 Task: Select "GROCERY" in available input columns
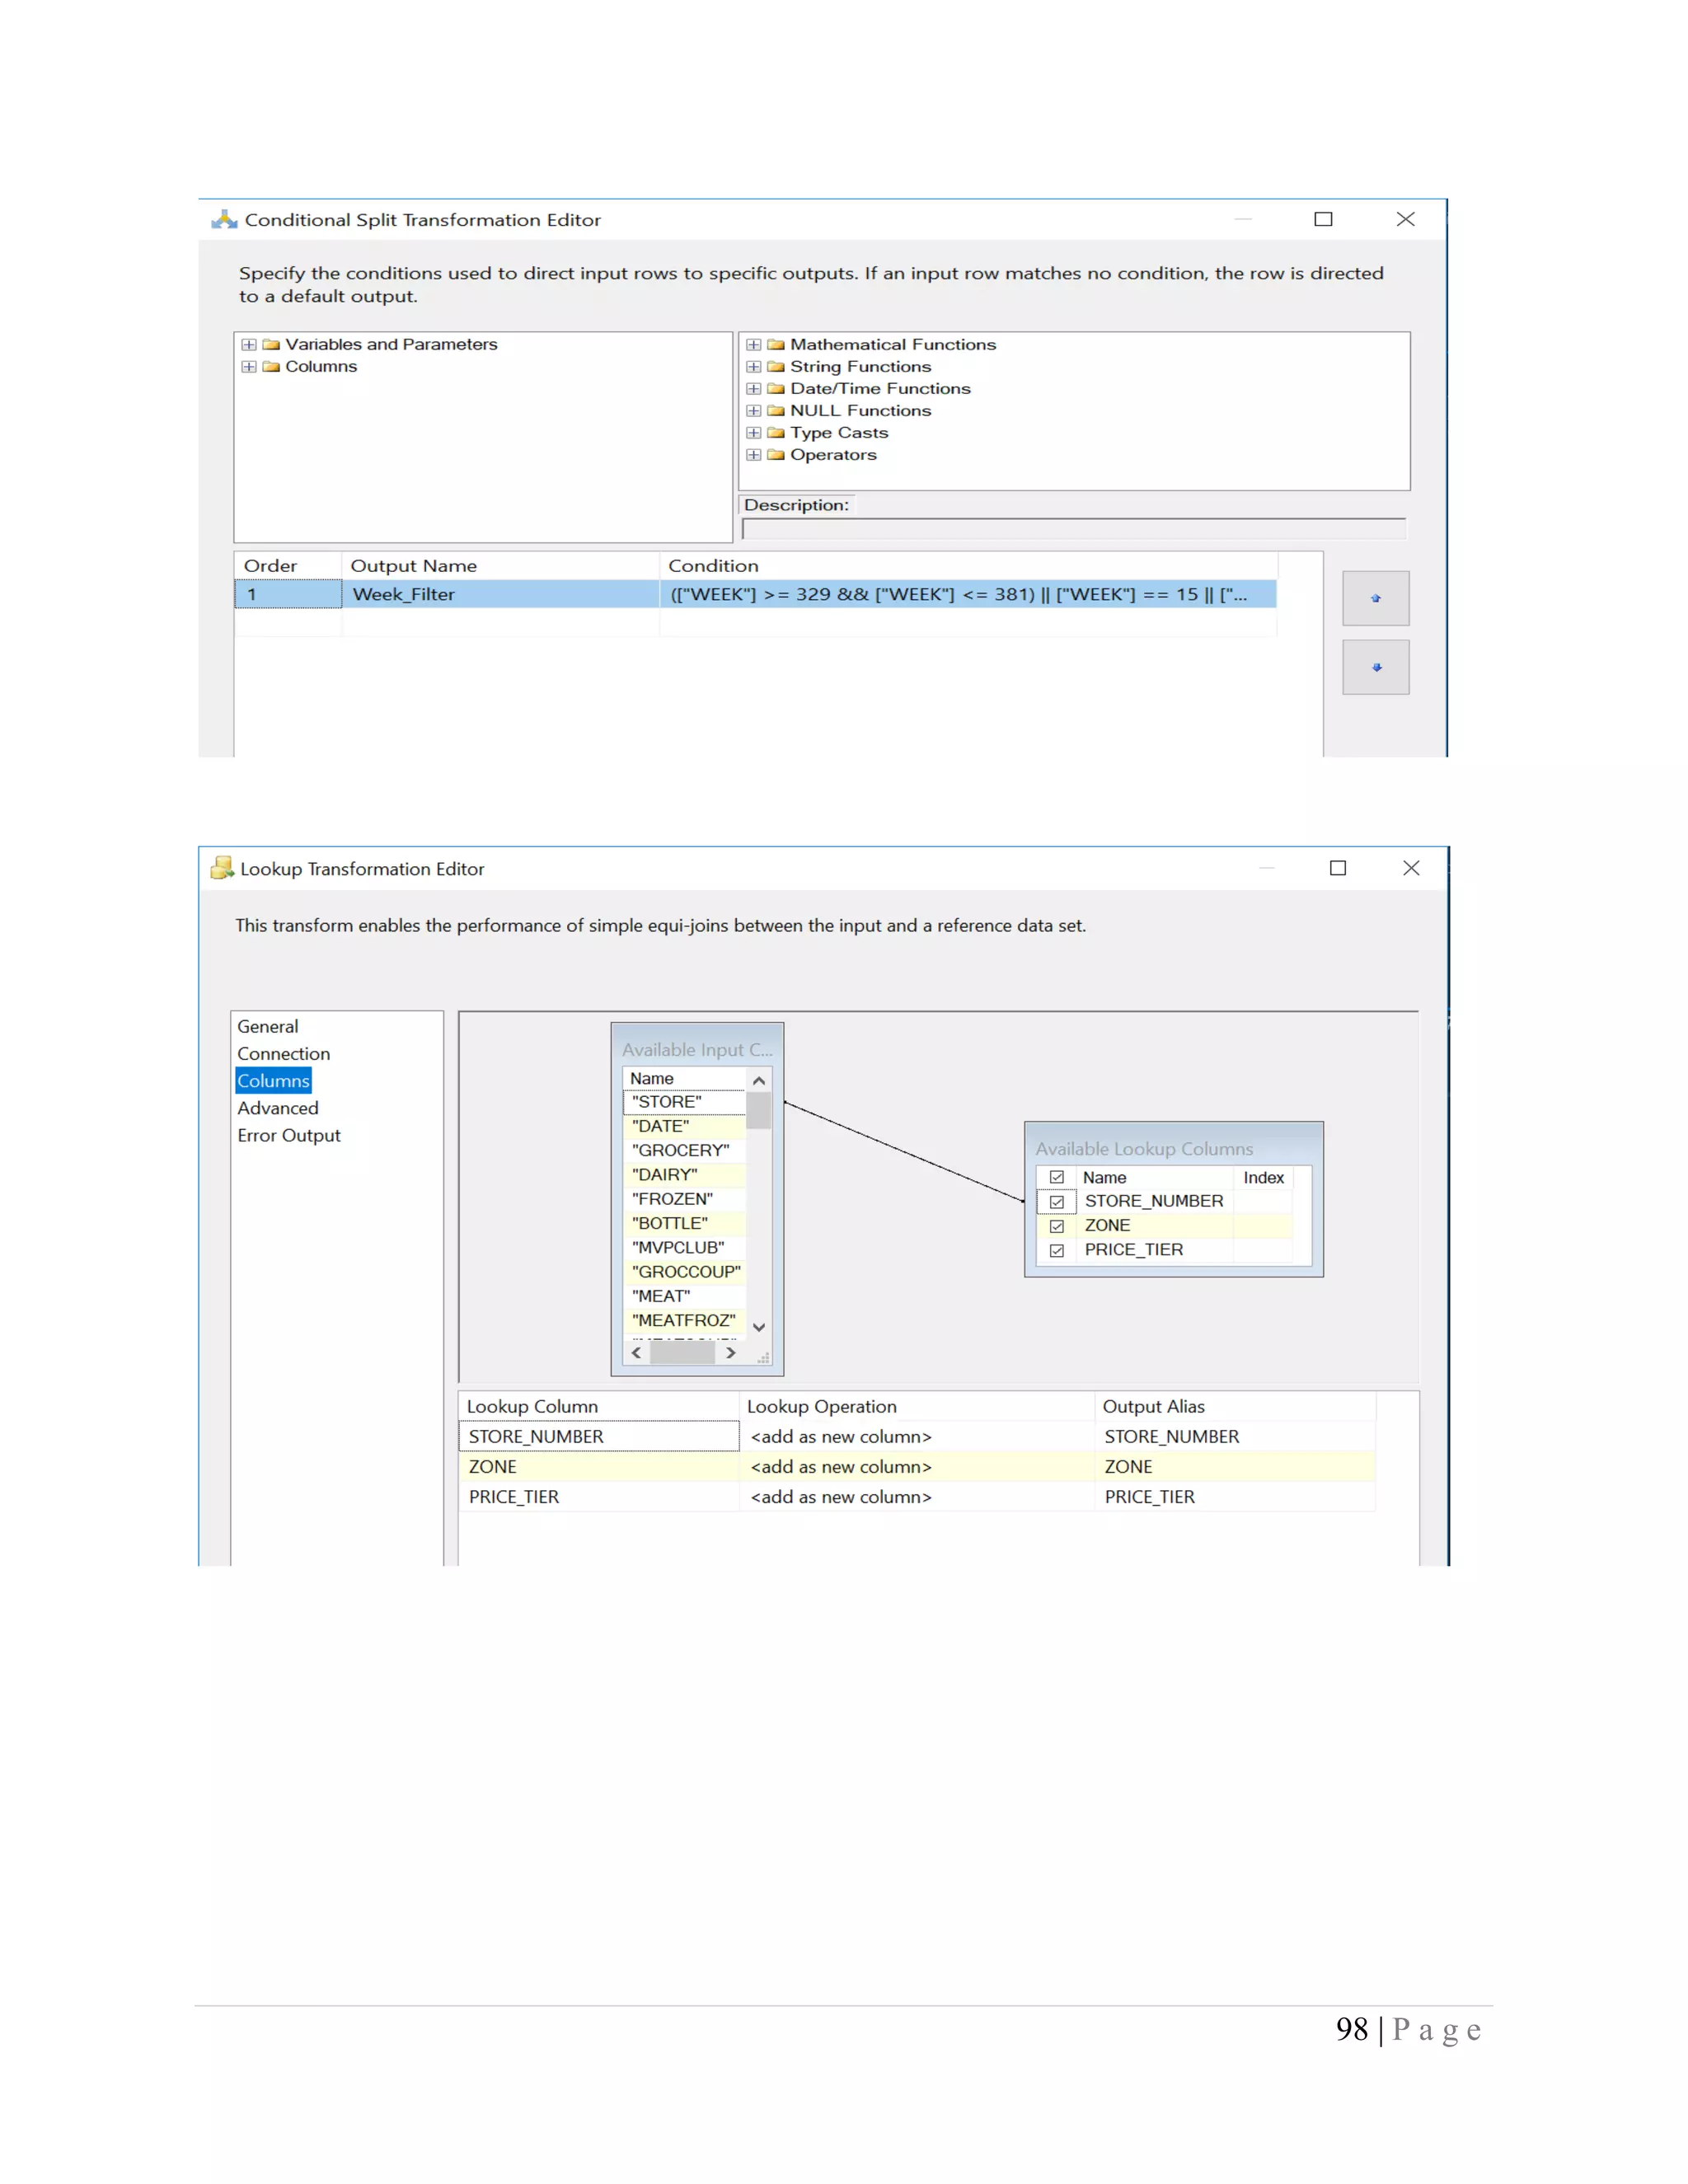pyautogui.click(x=680, y=1151)
